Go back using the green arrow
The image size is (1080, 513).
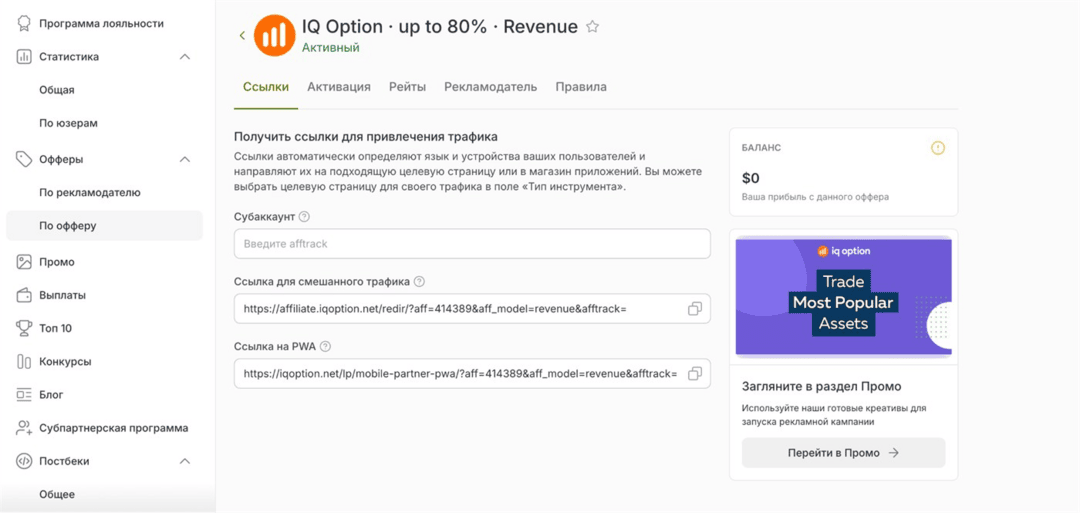click(x=242, y=35)
